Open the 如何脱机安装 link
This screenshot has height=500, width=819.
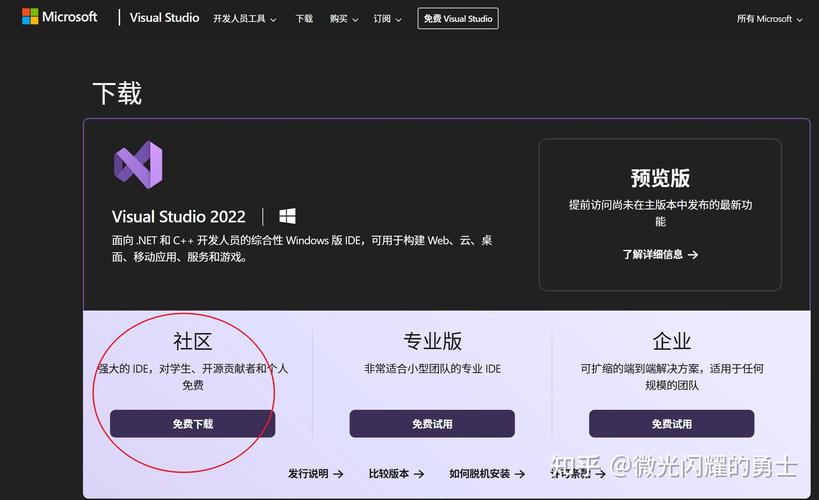(487, 474)
